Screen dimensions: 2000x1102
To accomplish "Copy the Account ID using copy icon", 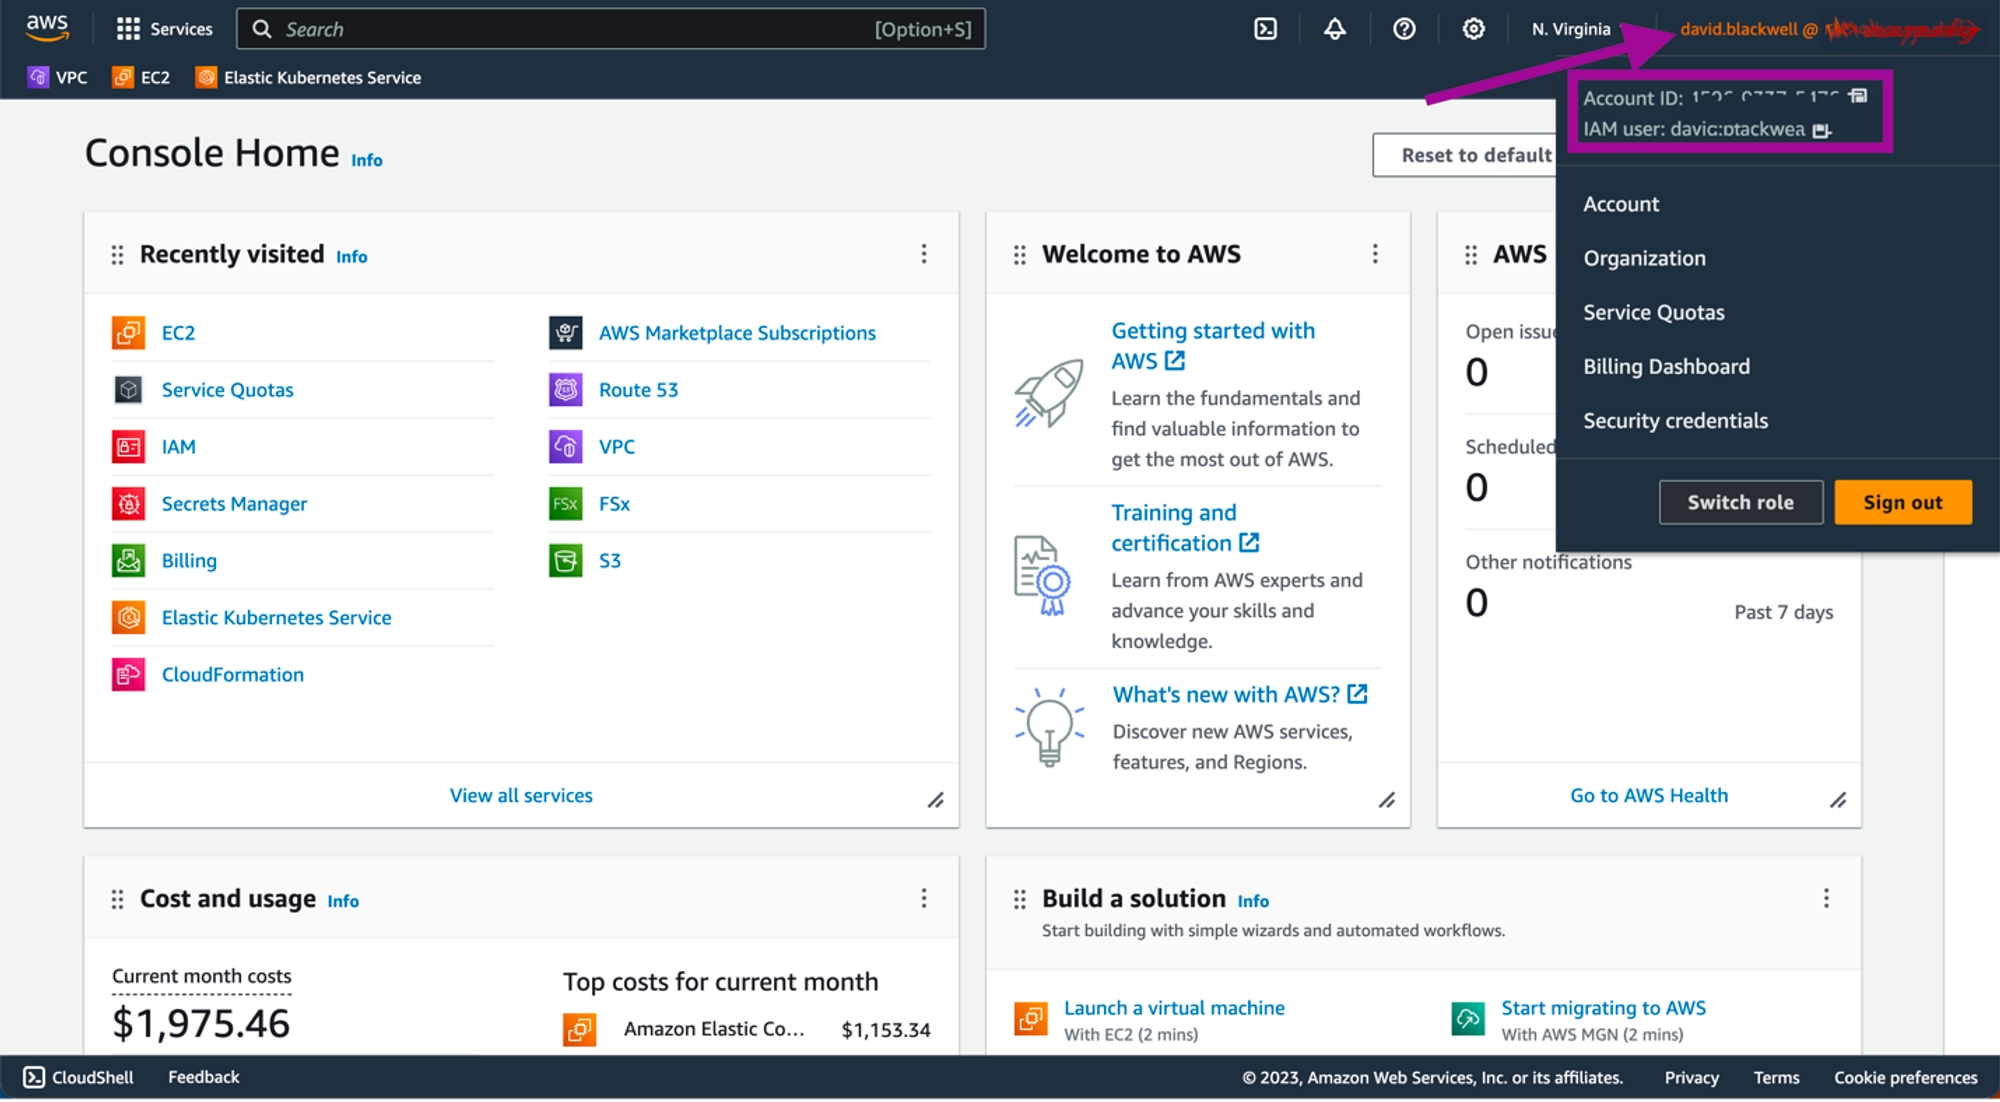I will [x=1858, y=96].
